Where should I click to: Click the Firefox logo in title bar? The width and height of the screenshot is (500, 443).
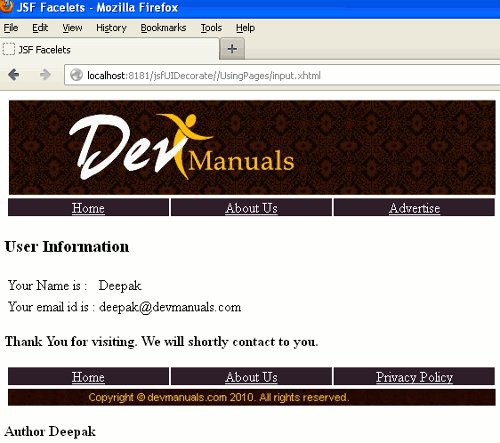(6, 6)
